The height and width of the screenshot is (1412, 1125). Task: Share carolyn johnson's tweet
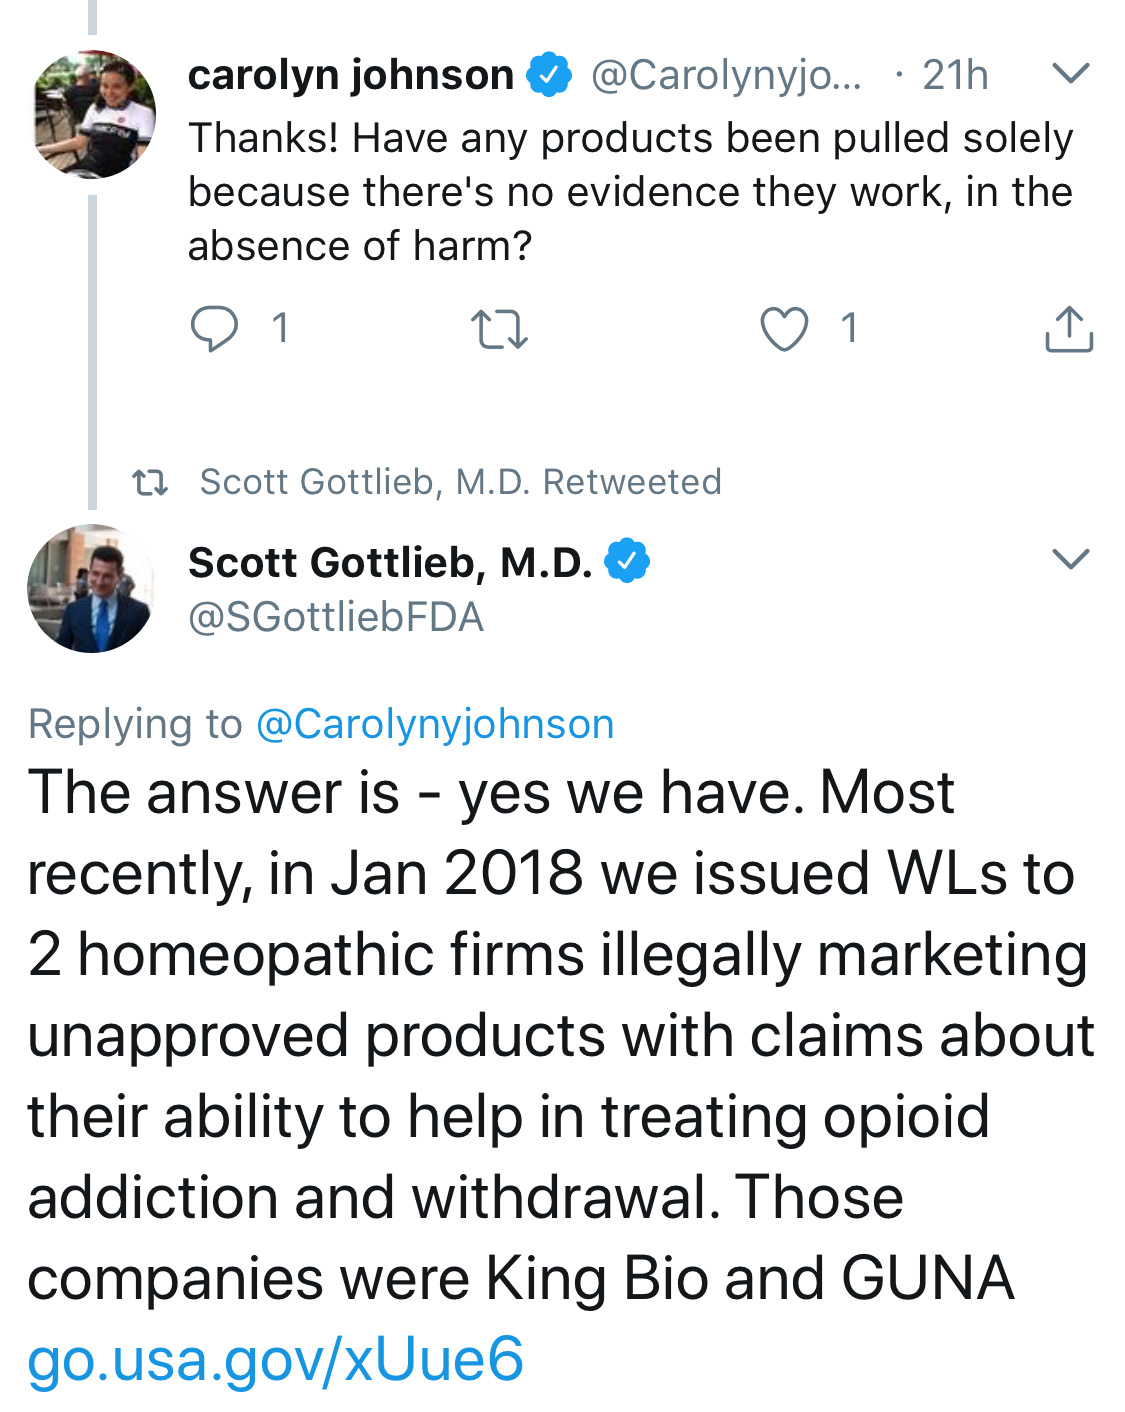tap(1069, 329)
